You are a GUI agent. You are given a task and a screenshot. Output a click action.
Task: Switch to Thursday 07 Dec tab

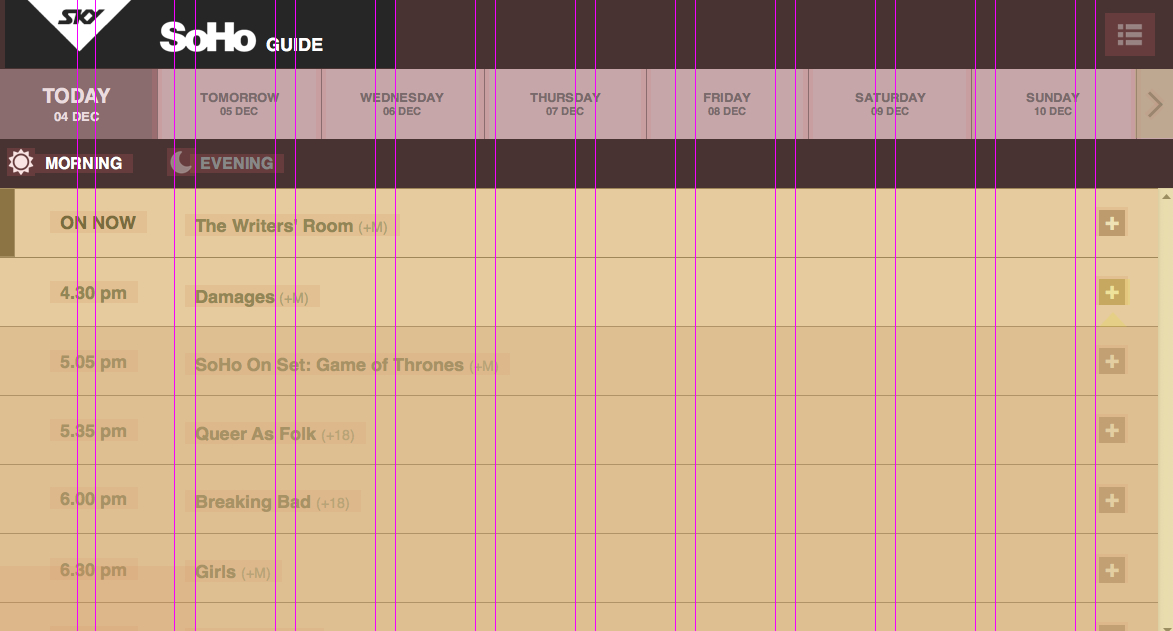[566, 104]
